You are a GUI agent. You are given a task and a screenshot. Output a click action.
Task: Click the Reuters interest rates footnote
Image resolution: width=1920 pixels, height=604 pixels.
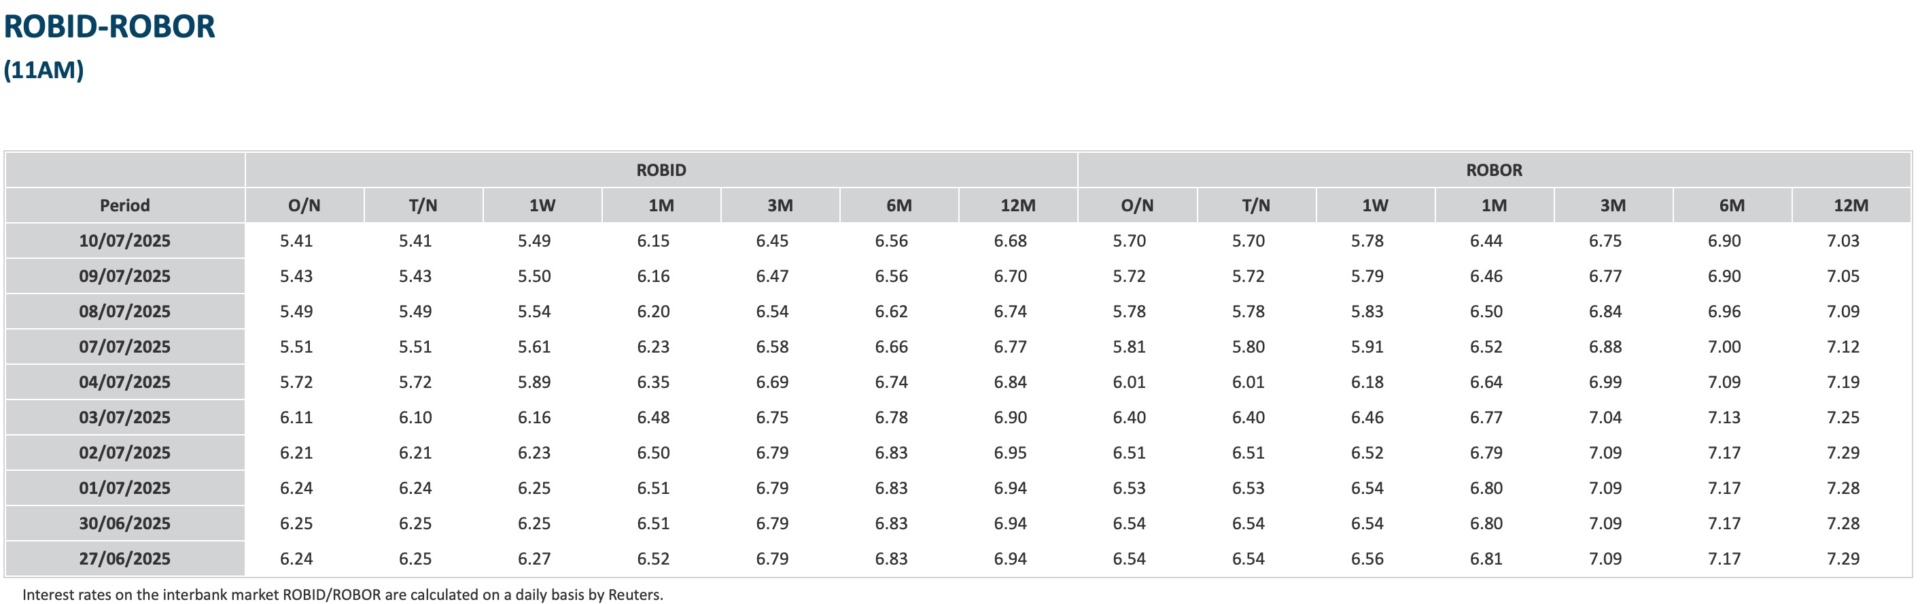342,595
